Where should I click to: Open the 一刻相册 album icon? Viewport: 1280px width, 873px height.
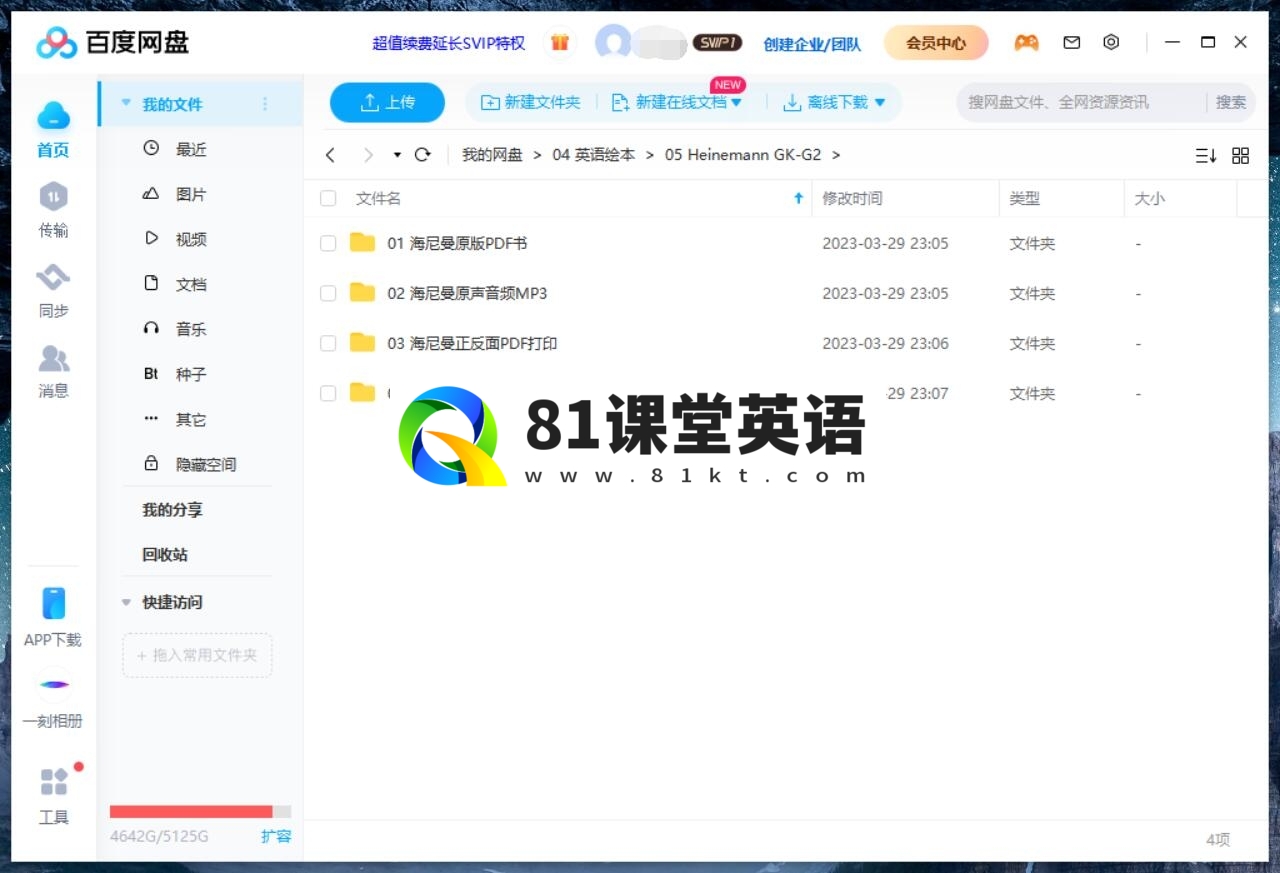point(54,684)
